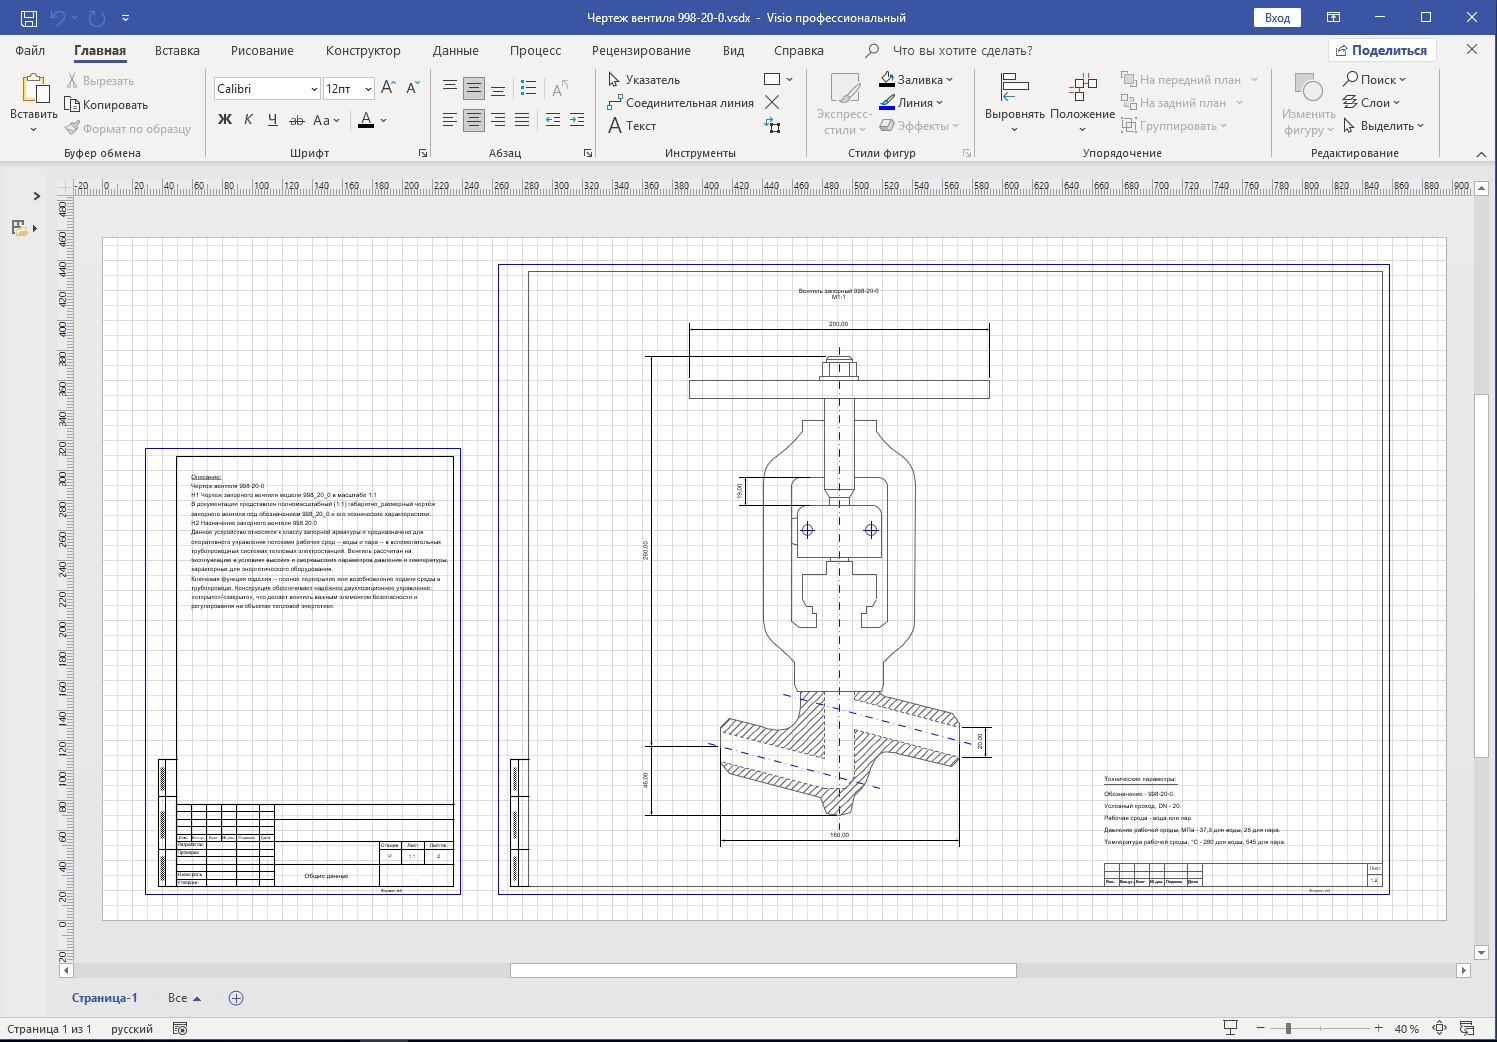
Task: Open the font size 12пт dropdown
Action: click(x=368, y=89)
